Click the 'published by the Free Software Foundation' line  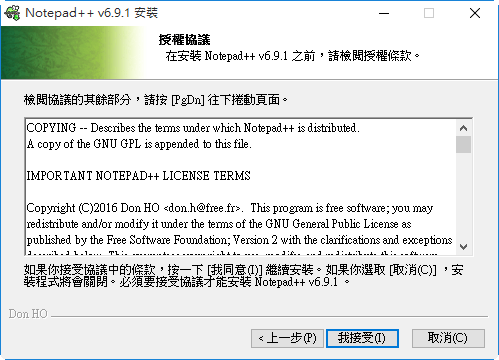[239, 240]
